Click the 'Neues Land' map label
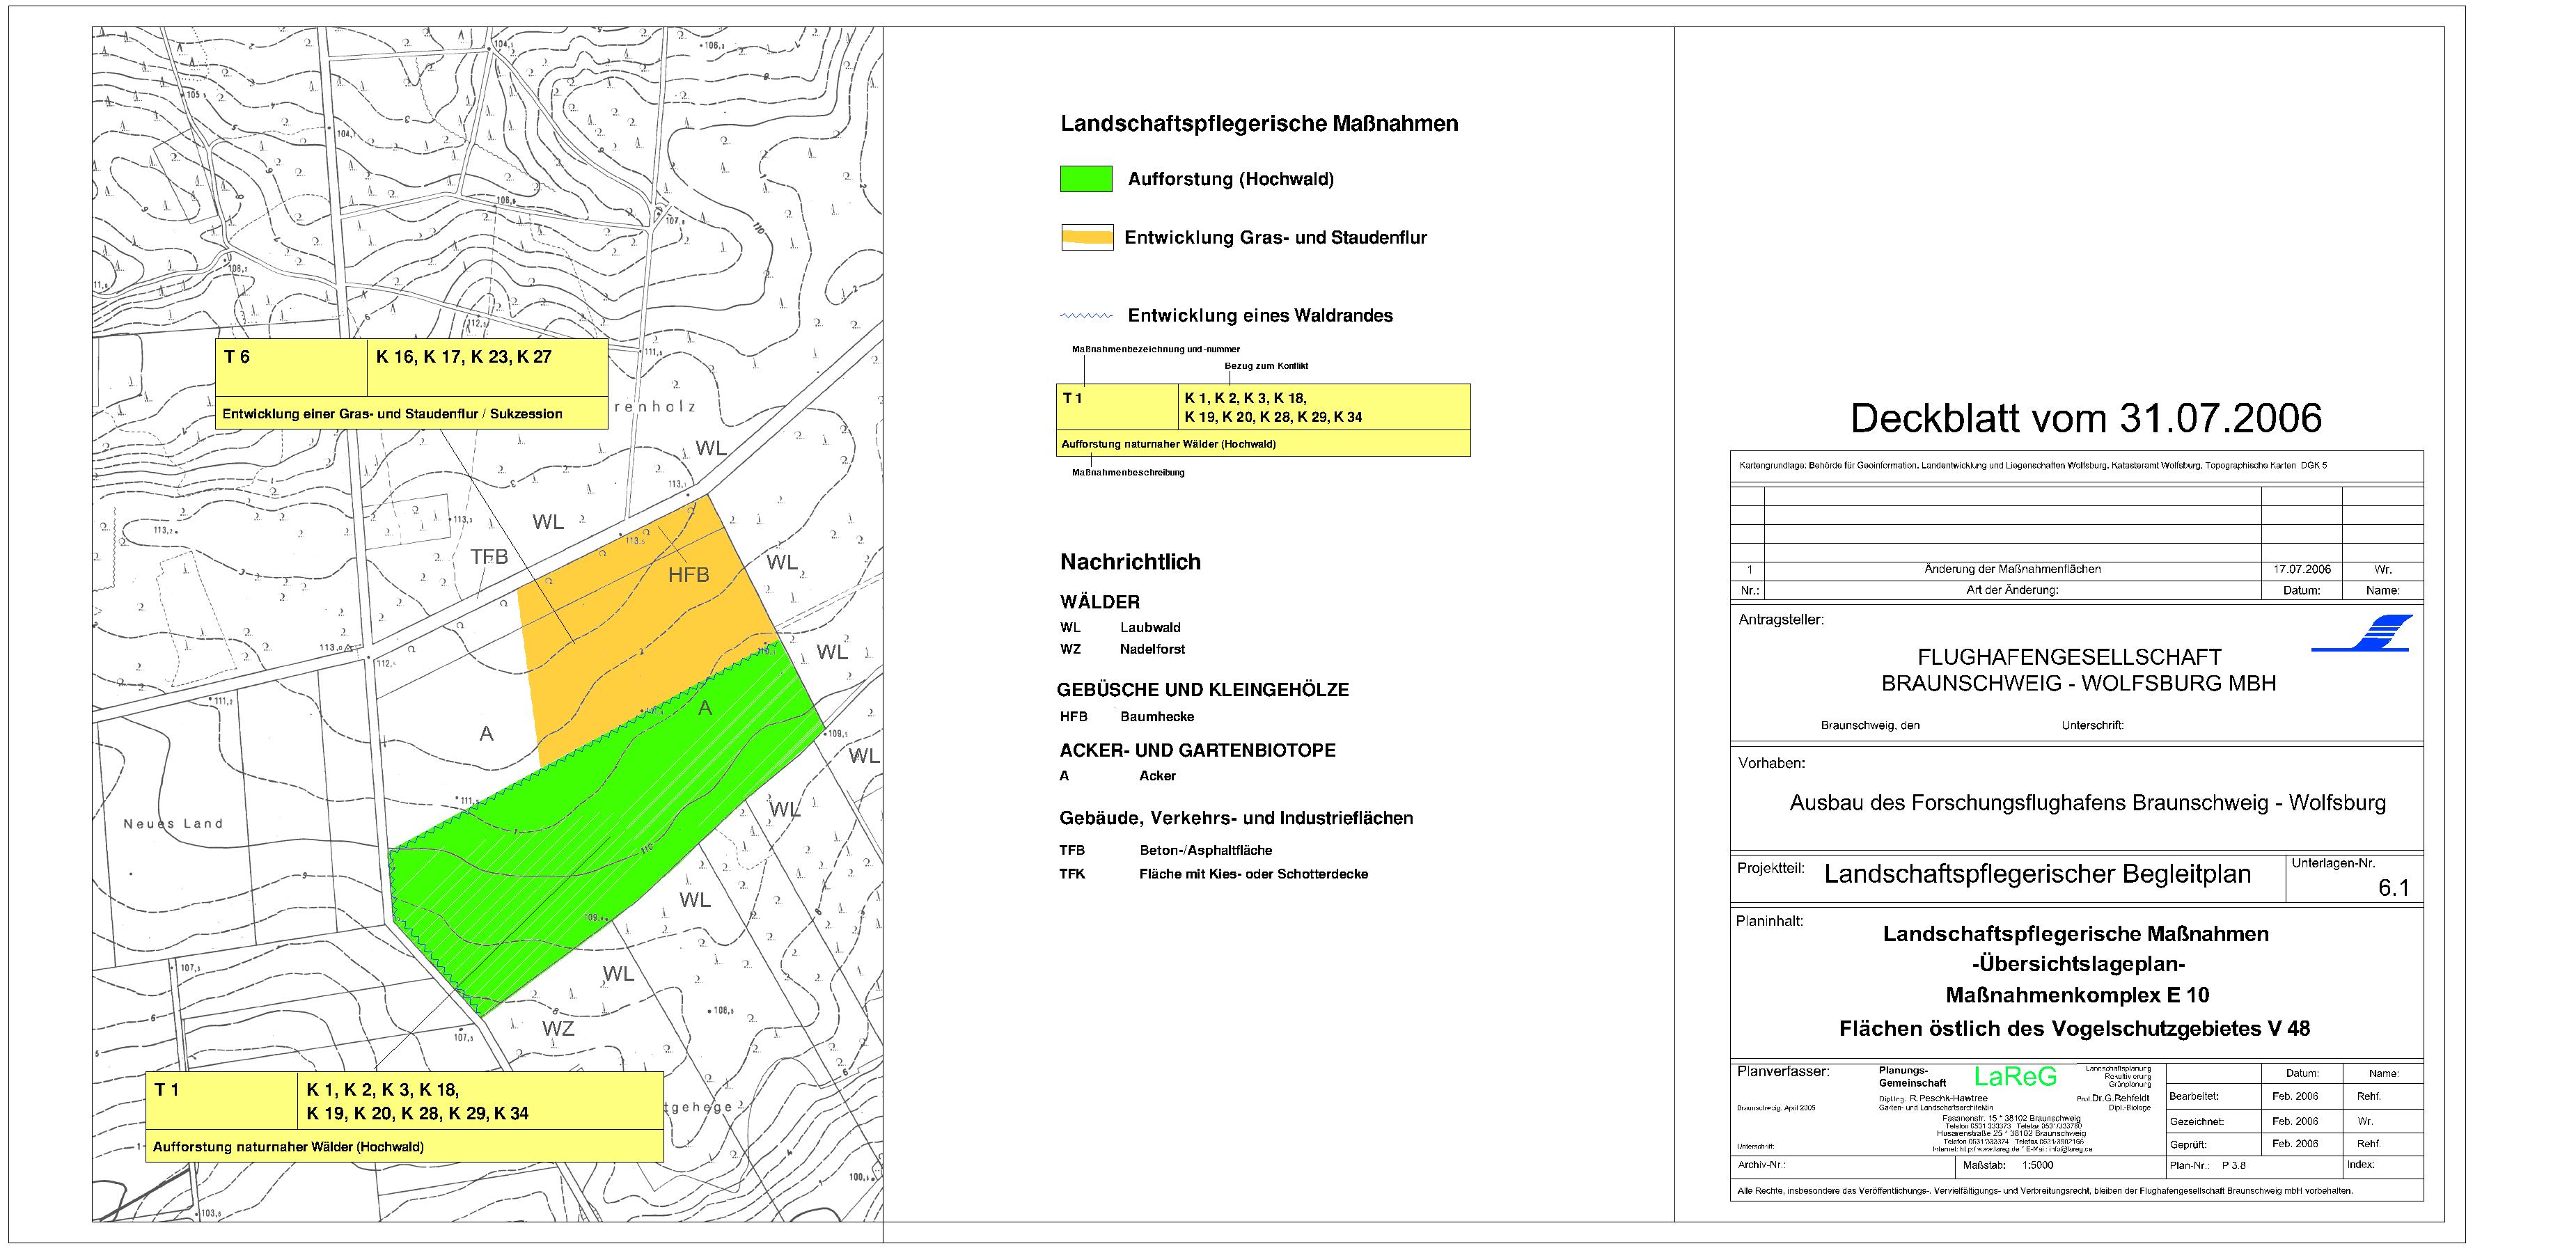 click(x=173, y=824)
